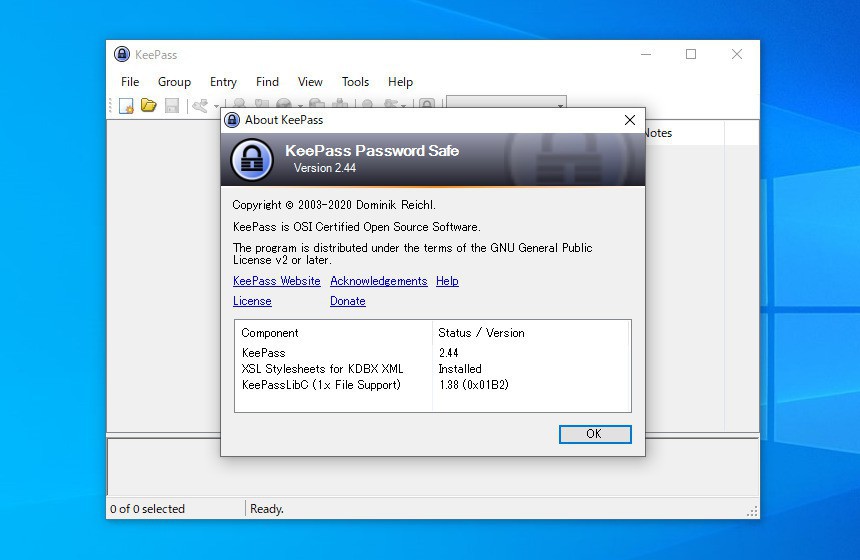Screen dimensions: 860x560
Task: Click the large padlock logo in the banner
Action: point(252,160)
